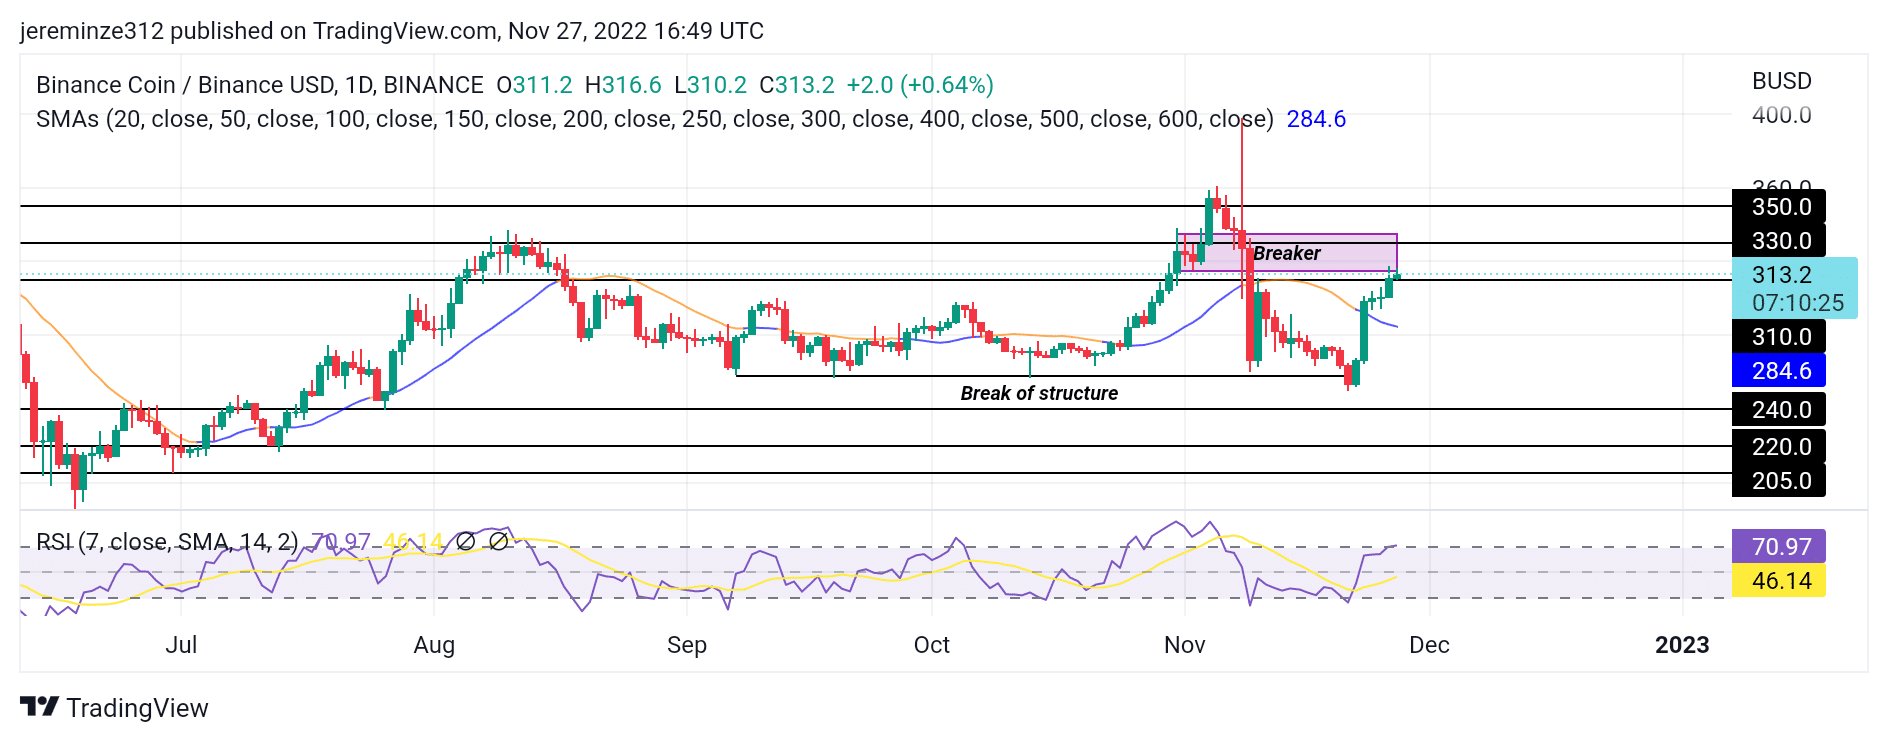Viewport: 1888px width, 742px height.
Task: Click the 313.2 current price label
Action: [x=1782, y=275]
